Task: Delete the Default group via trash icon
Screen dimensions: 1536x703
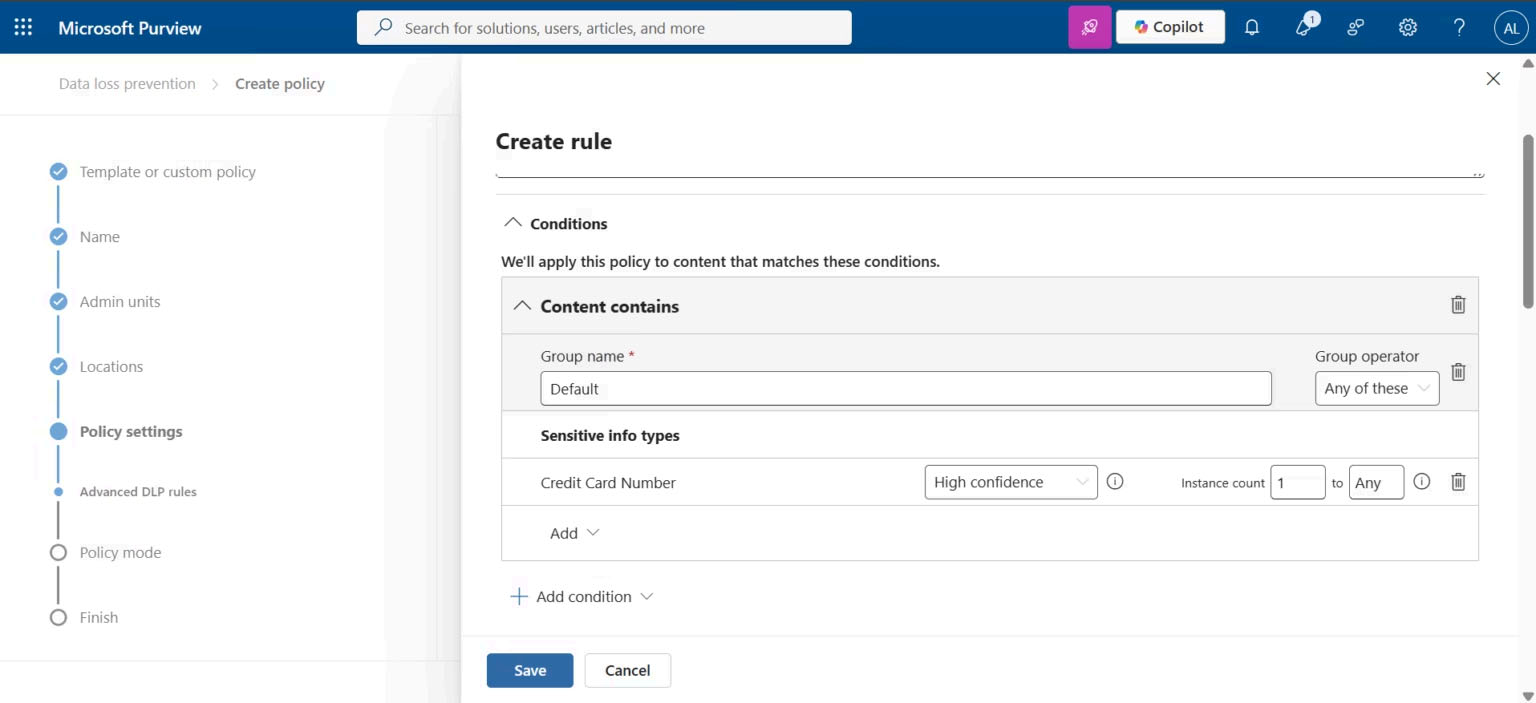Action: click(x=1458, y=371)
